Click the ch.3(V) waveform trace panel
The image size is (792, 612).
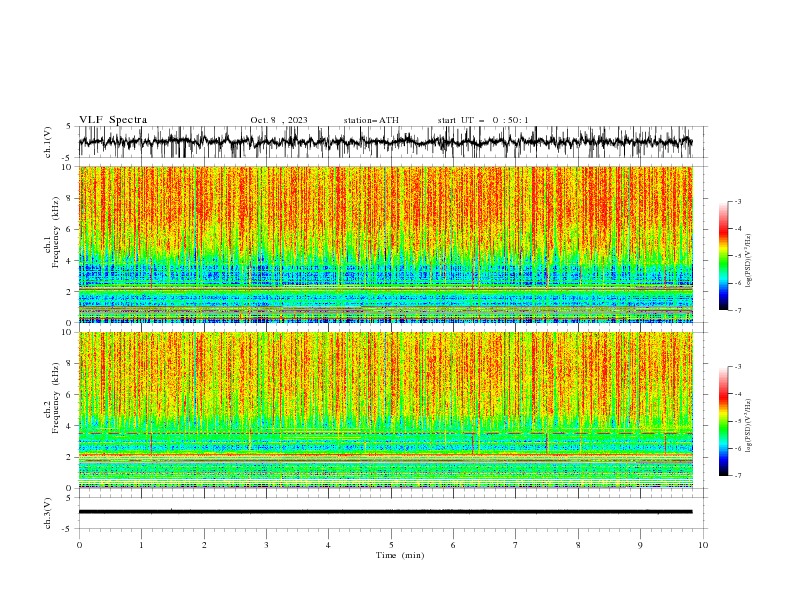click(x=393, y=513)
